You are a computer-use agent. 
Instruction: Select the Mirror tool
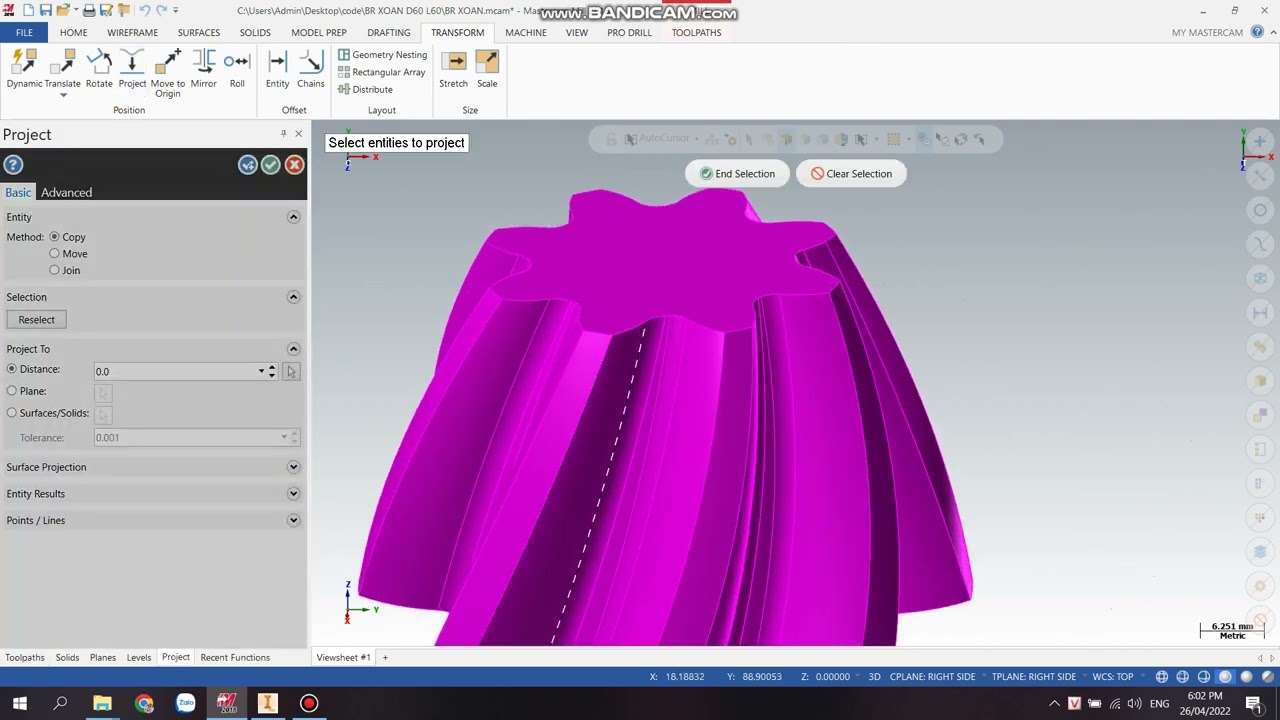(x=203, y=69)
